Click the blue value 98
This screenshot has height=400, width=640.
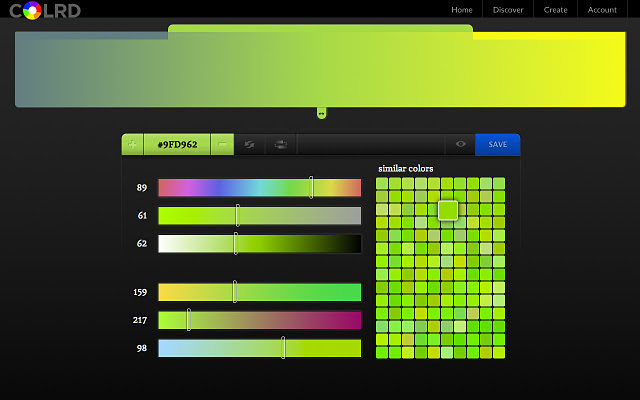(142, 348)
